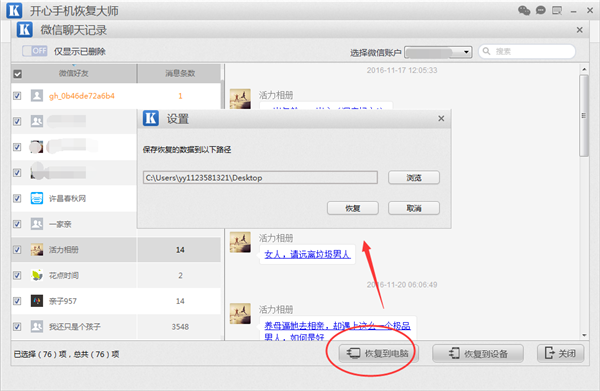Click the gh_0b46de72a6b4 avatar icon
The image size is (600, 391).
click(37, 96)
